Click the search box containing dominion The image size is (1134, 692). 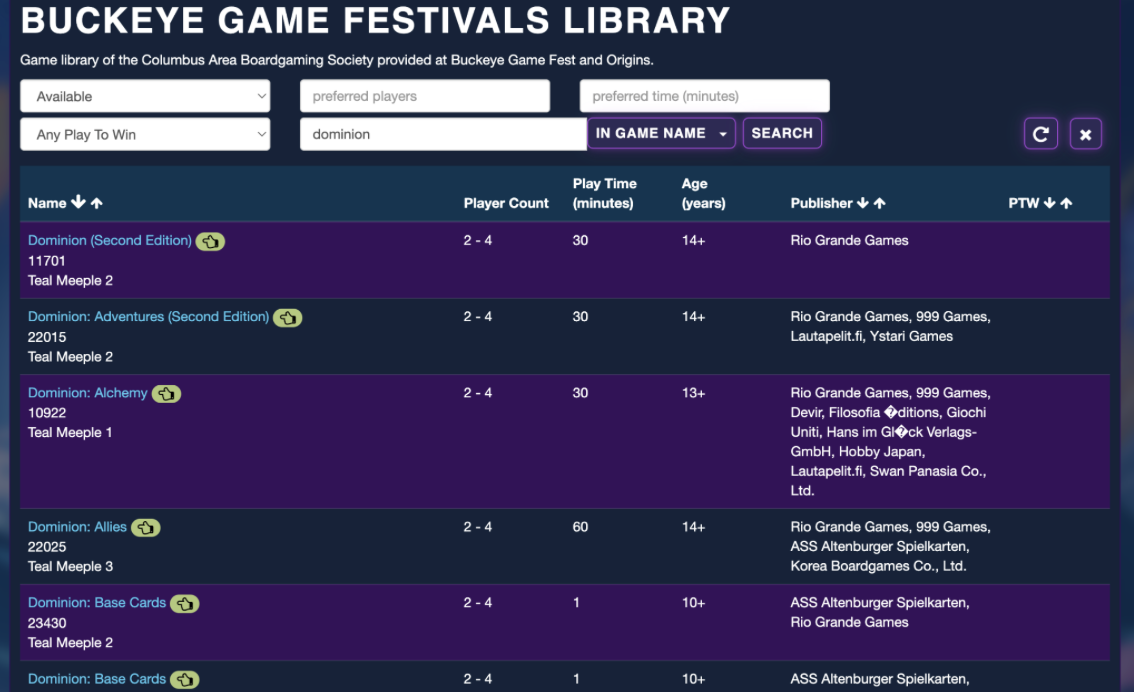click(443, 134)
